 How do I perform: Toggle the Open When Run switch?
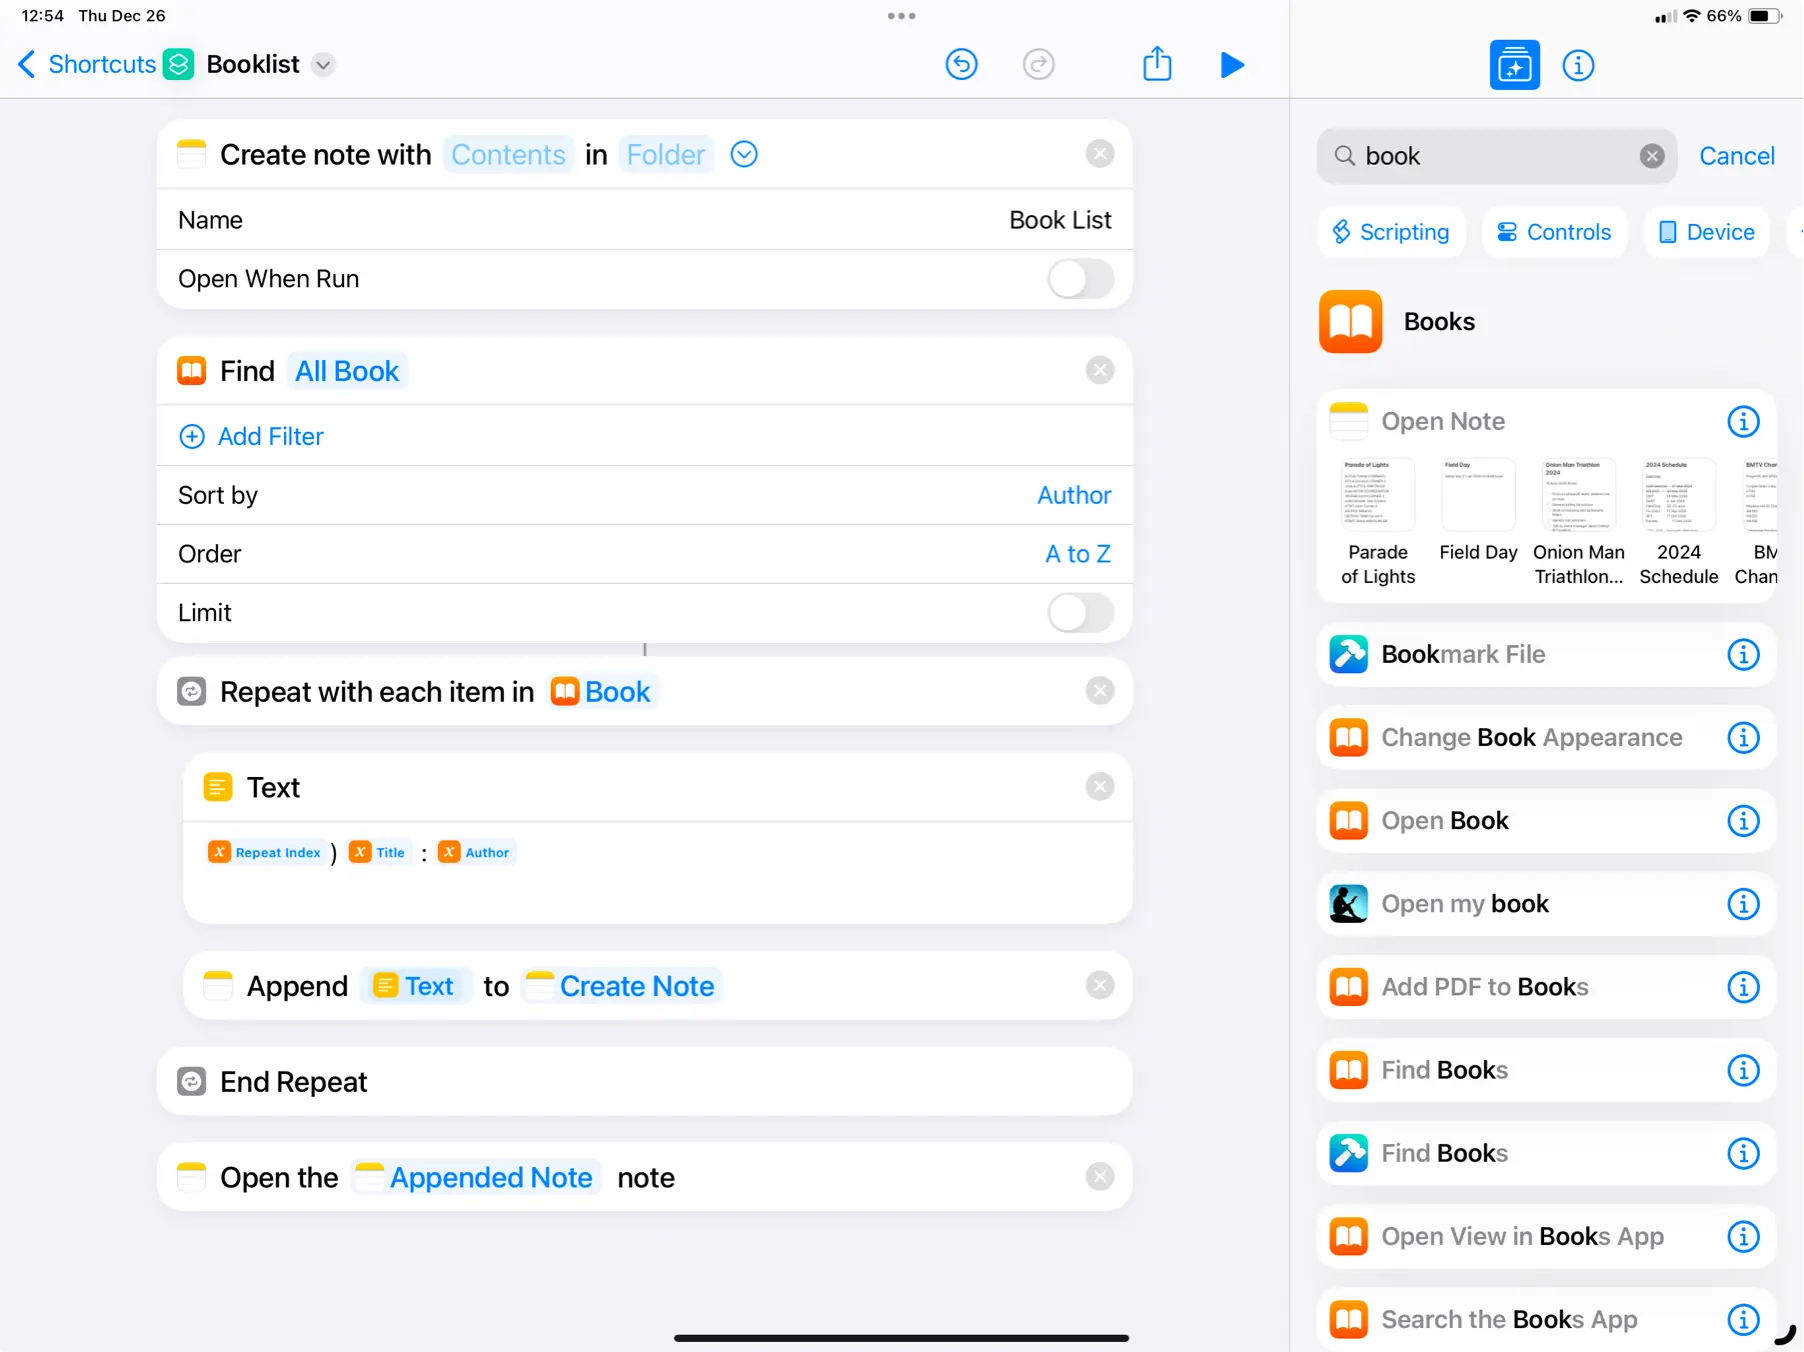point(1080,279)
